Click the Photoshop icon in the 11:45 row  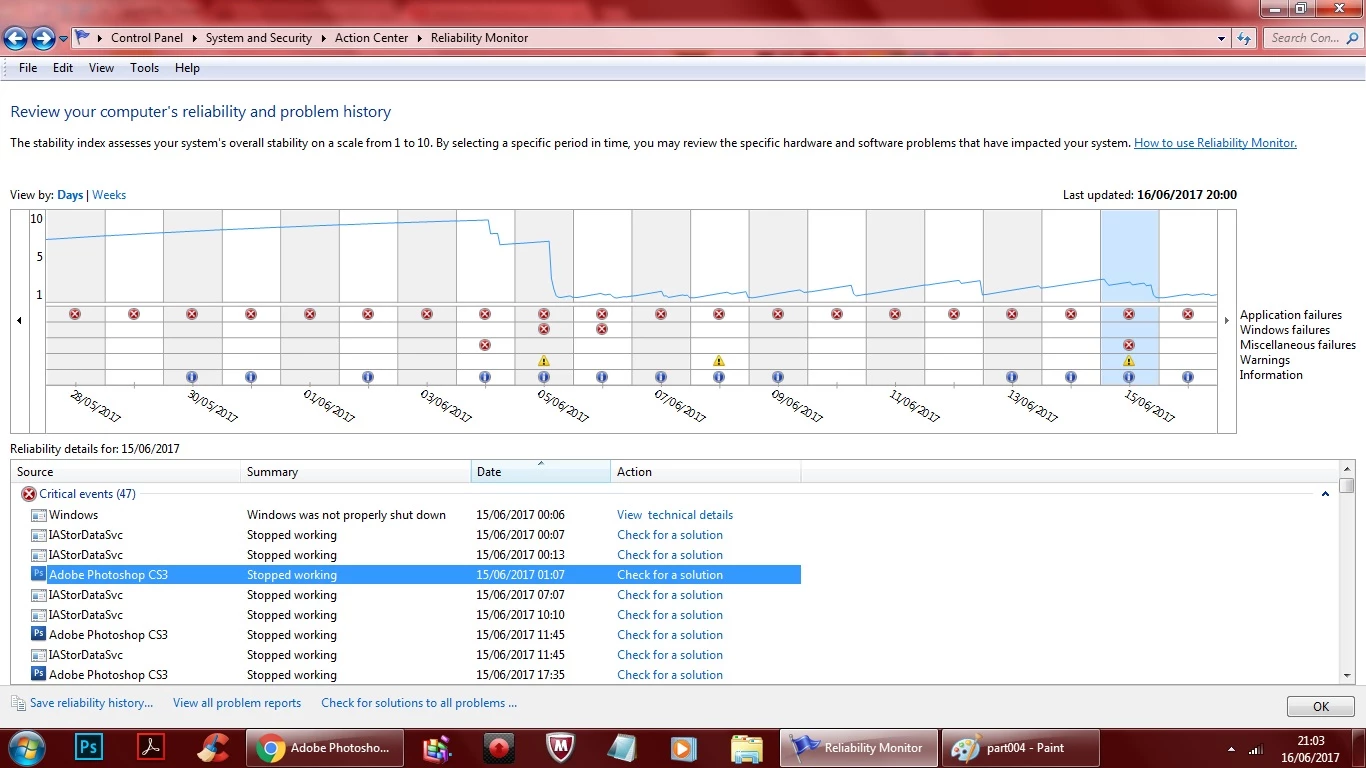tap(39, 635)
